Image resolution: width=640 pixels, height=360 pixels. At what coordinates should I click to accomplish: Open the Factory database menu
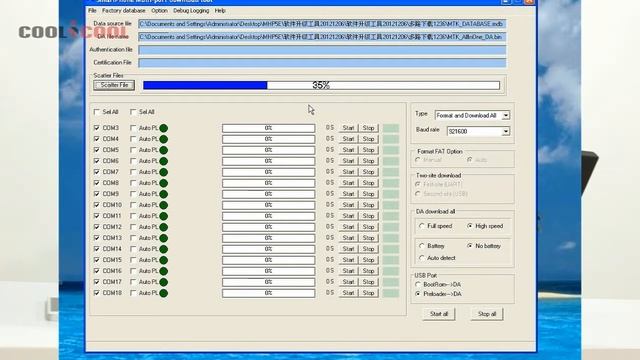123,11
